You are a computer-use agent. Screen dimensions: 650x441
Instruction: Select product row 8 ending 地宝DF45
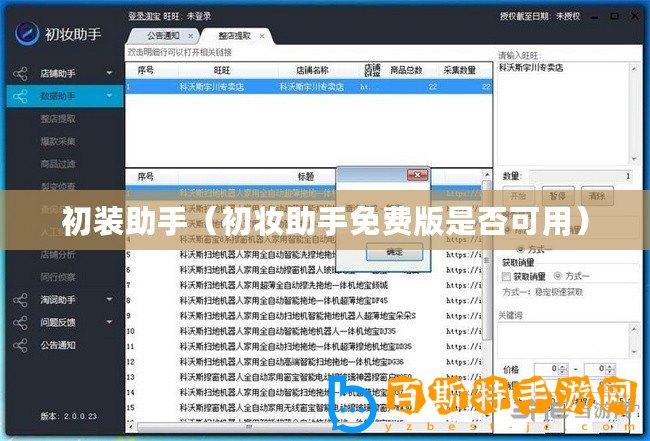pyautogui.click(x=304, y=300)
